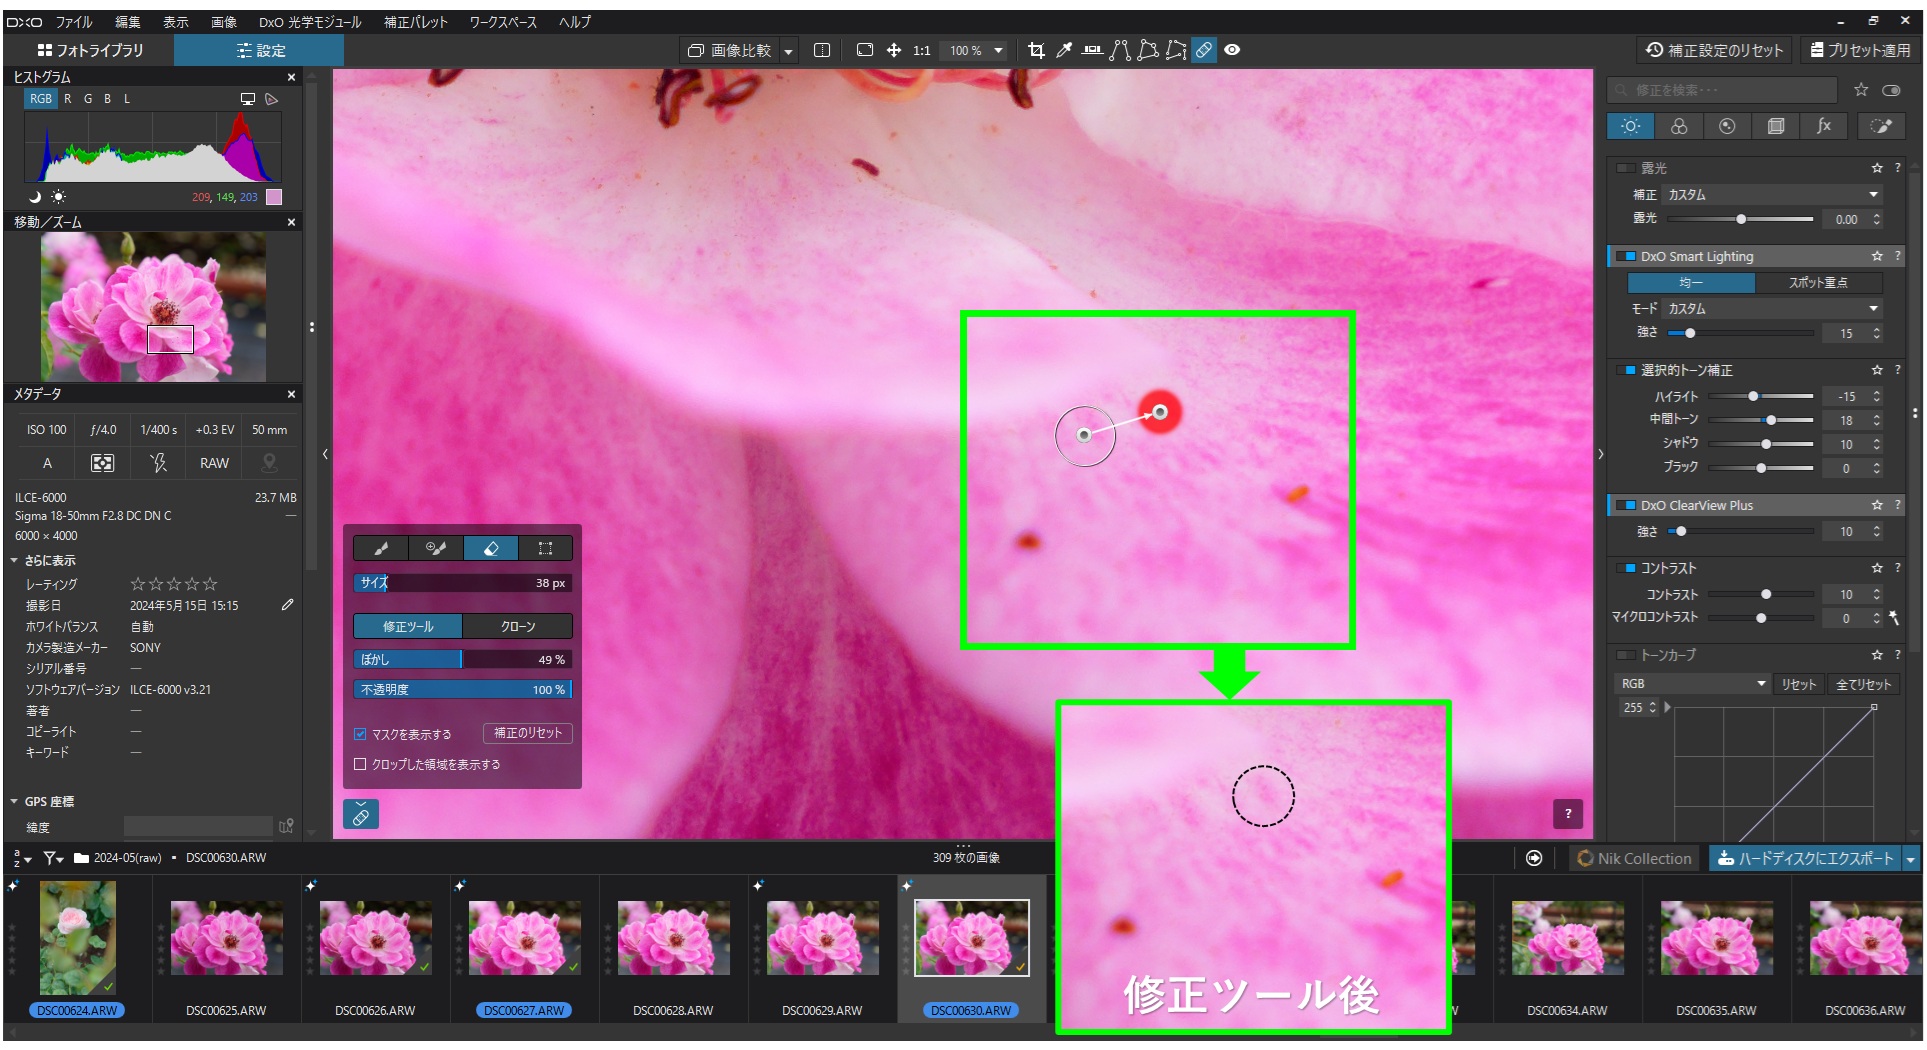Select the pan/move hand tool

[x=894, y=50]
